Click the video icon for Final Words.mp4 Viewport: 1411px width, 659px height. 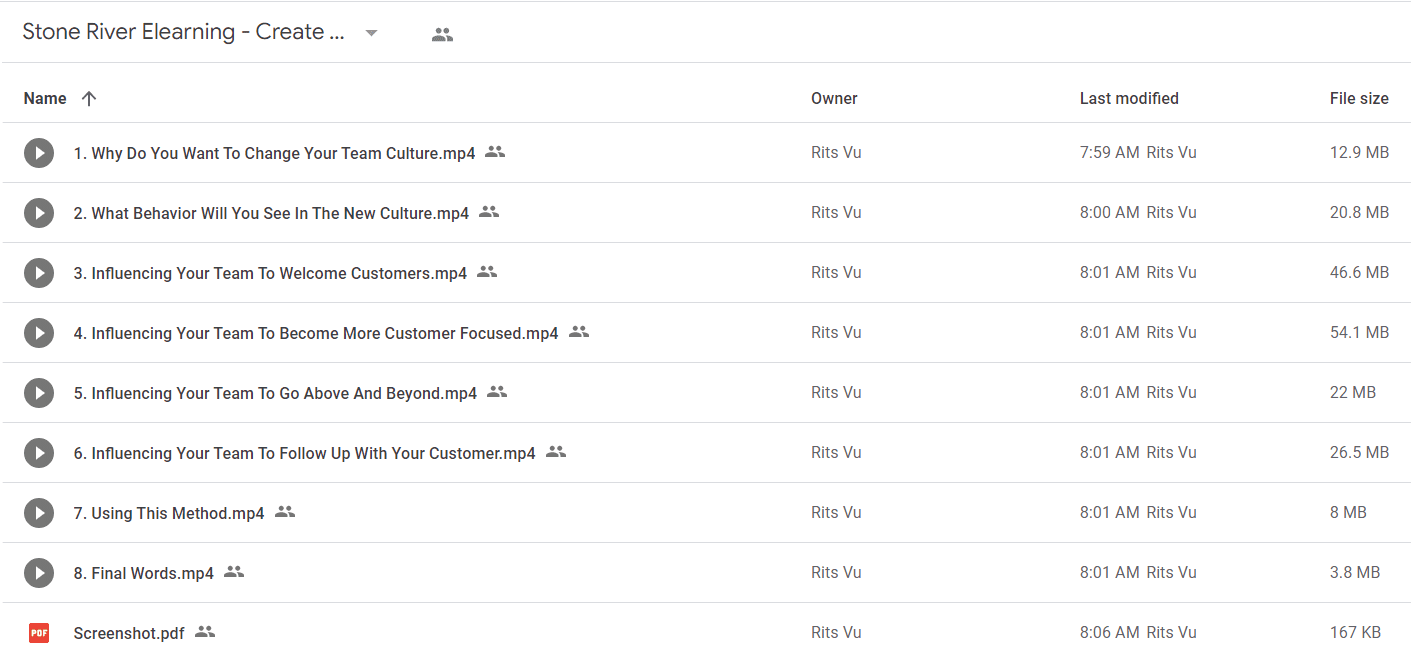[x=39, y=573]
